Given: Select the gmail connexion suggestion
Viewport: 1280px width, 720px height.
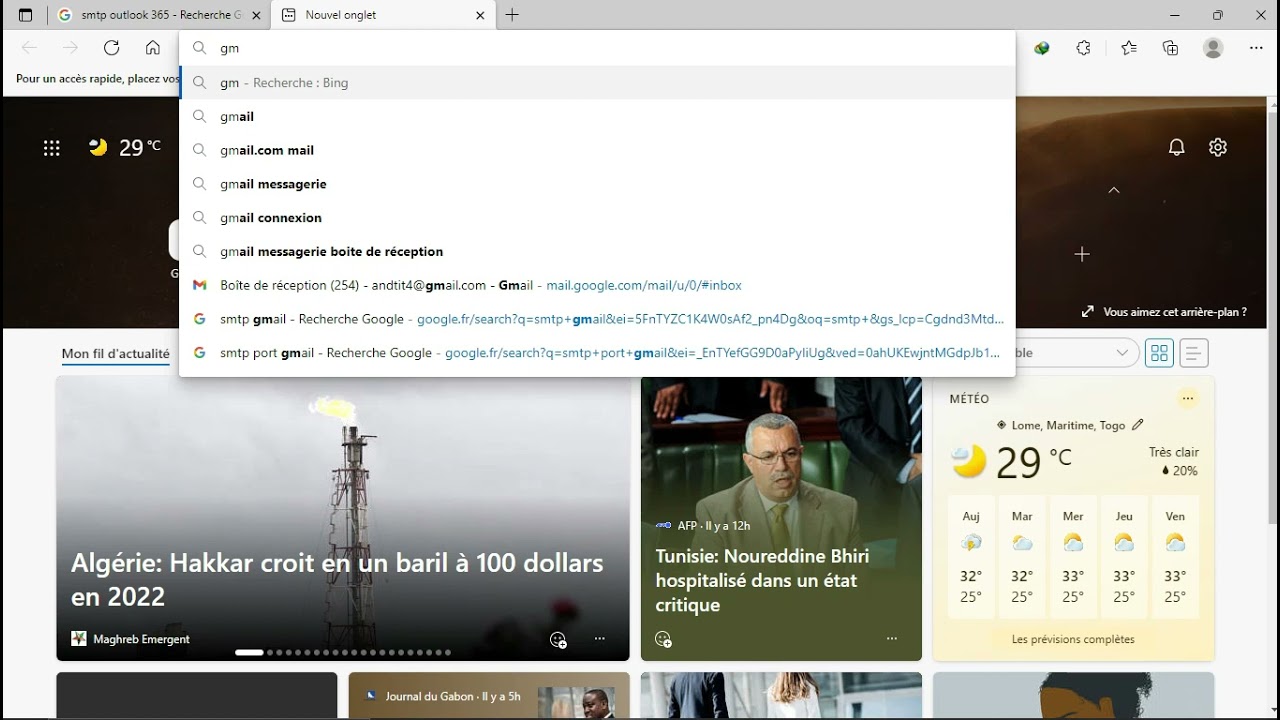Looking at the screenshot, I should 597,218.
